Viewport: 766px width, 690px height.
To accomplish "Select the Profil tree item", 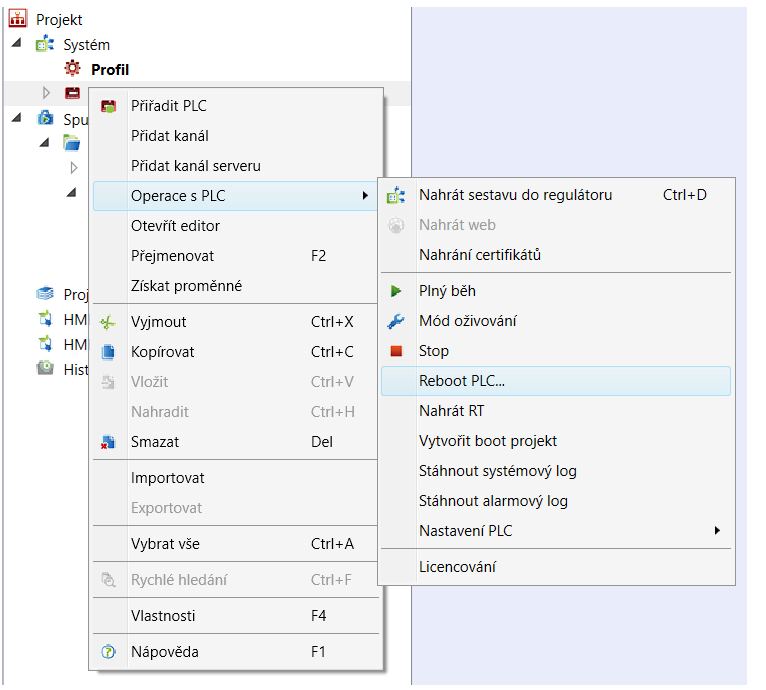I will [x=109, y=69].
